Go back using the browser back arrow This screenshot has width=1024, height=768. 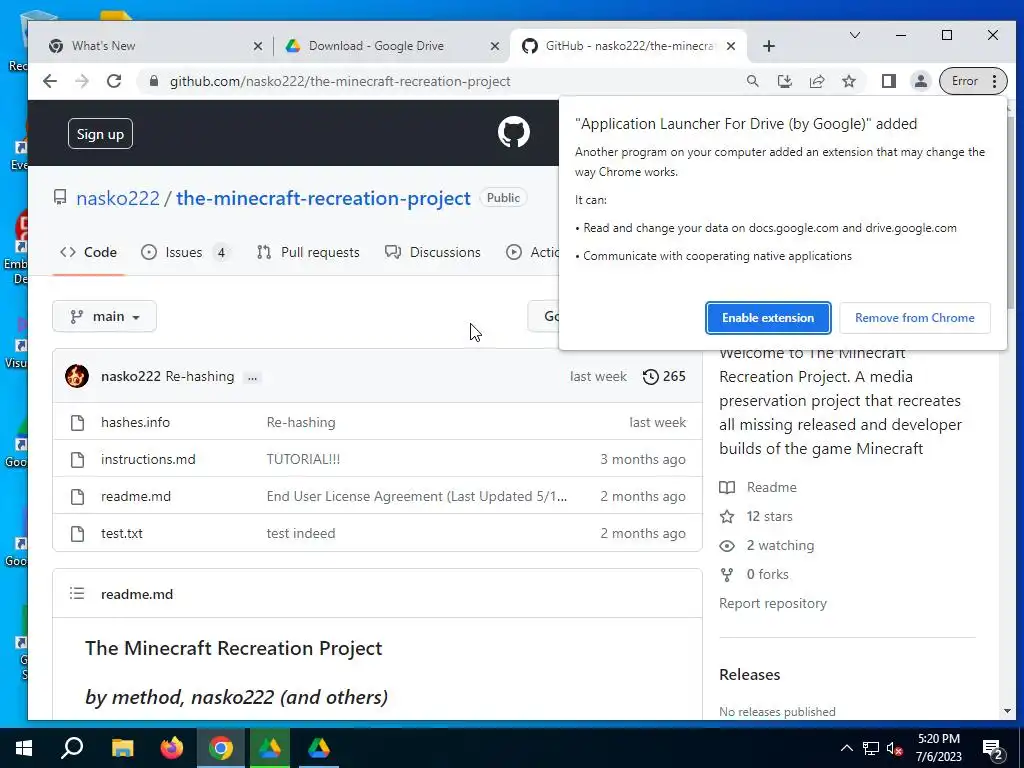(x=50, y=81)
